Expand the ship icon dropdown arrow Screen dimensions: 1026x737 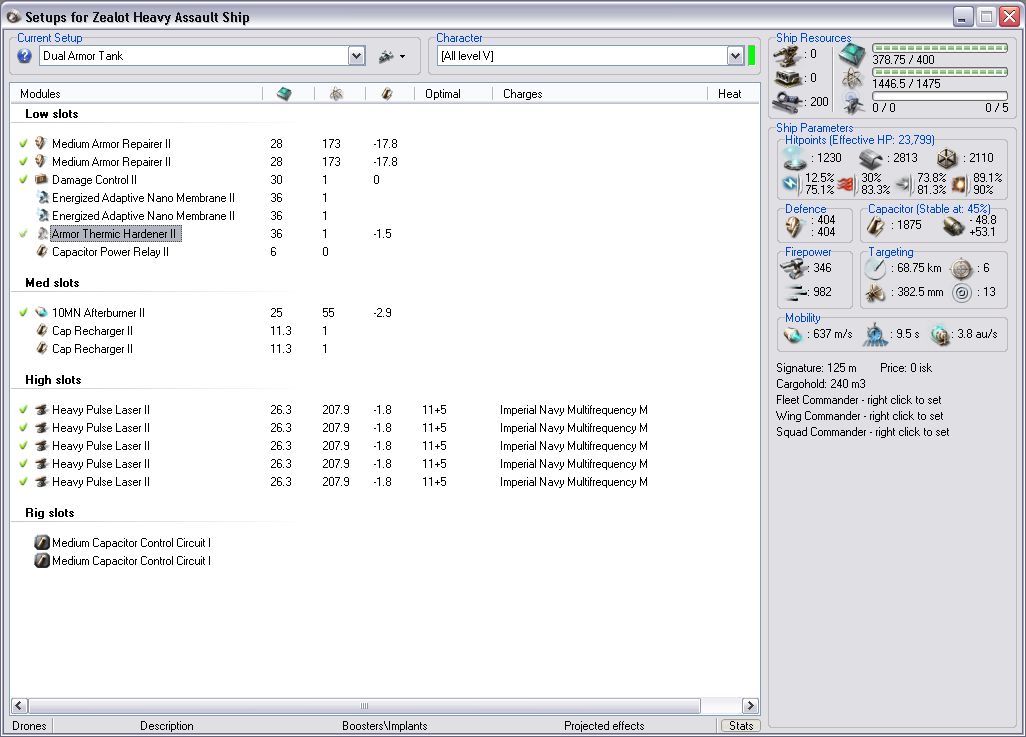click(402, 57)
